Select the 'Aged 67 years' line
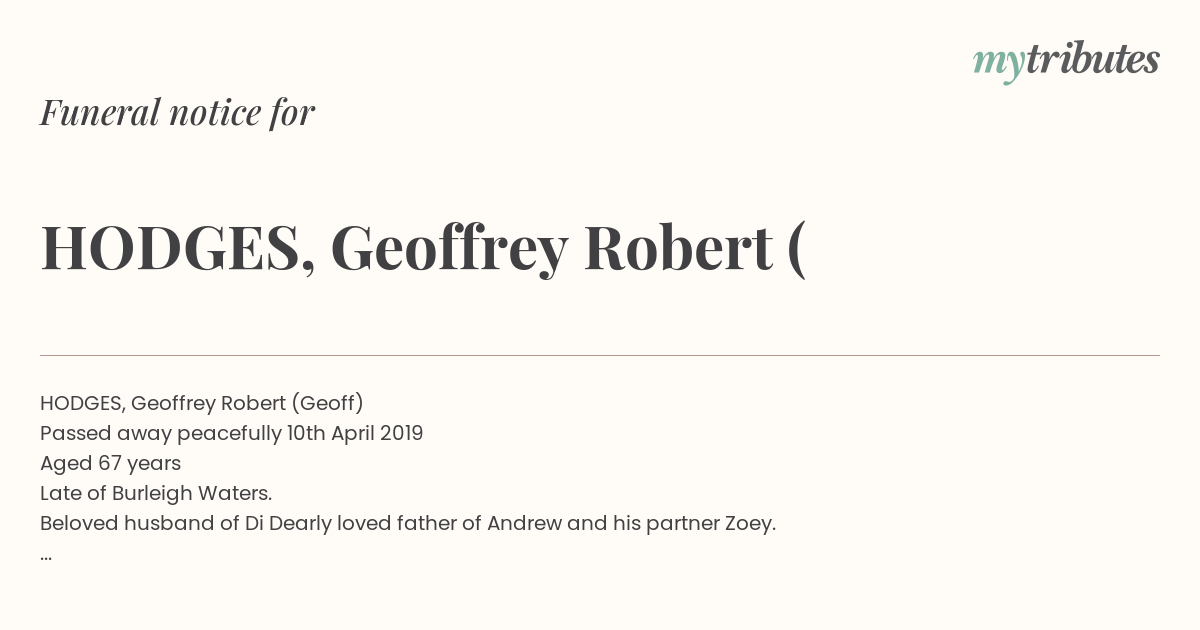Viewport: 1200px width, 630px height. click(110, 464)
